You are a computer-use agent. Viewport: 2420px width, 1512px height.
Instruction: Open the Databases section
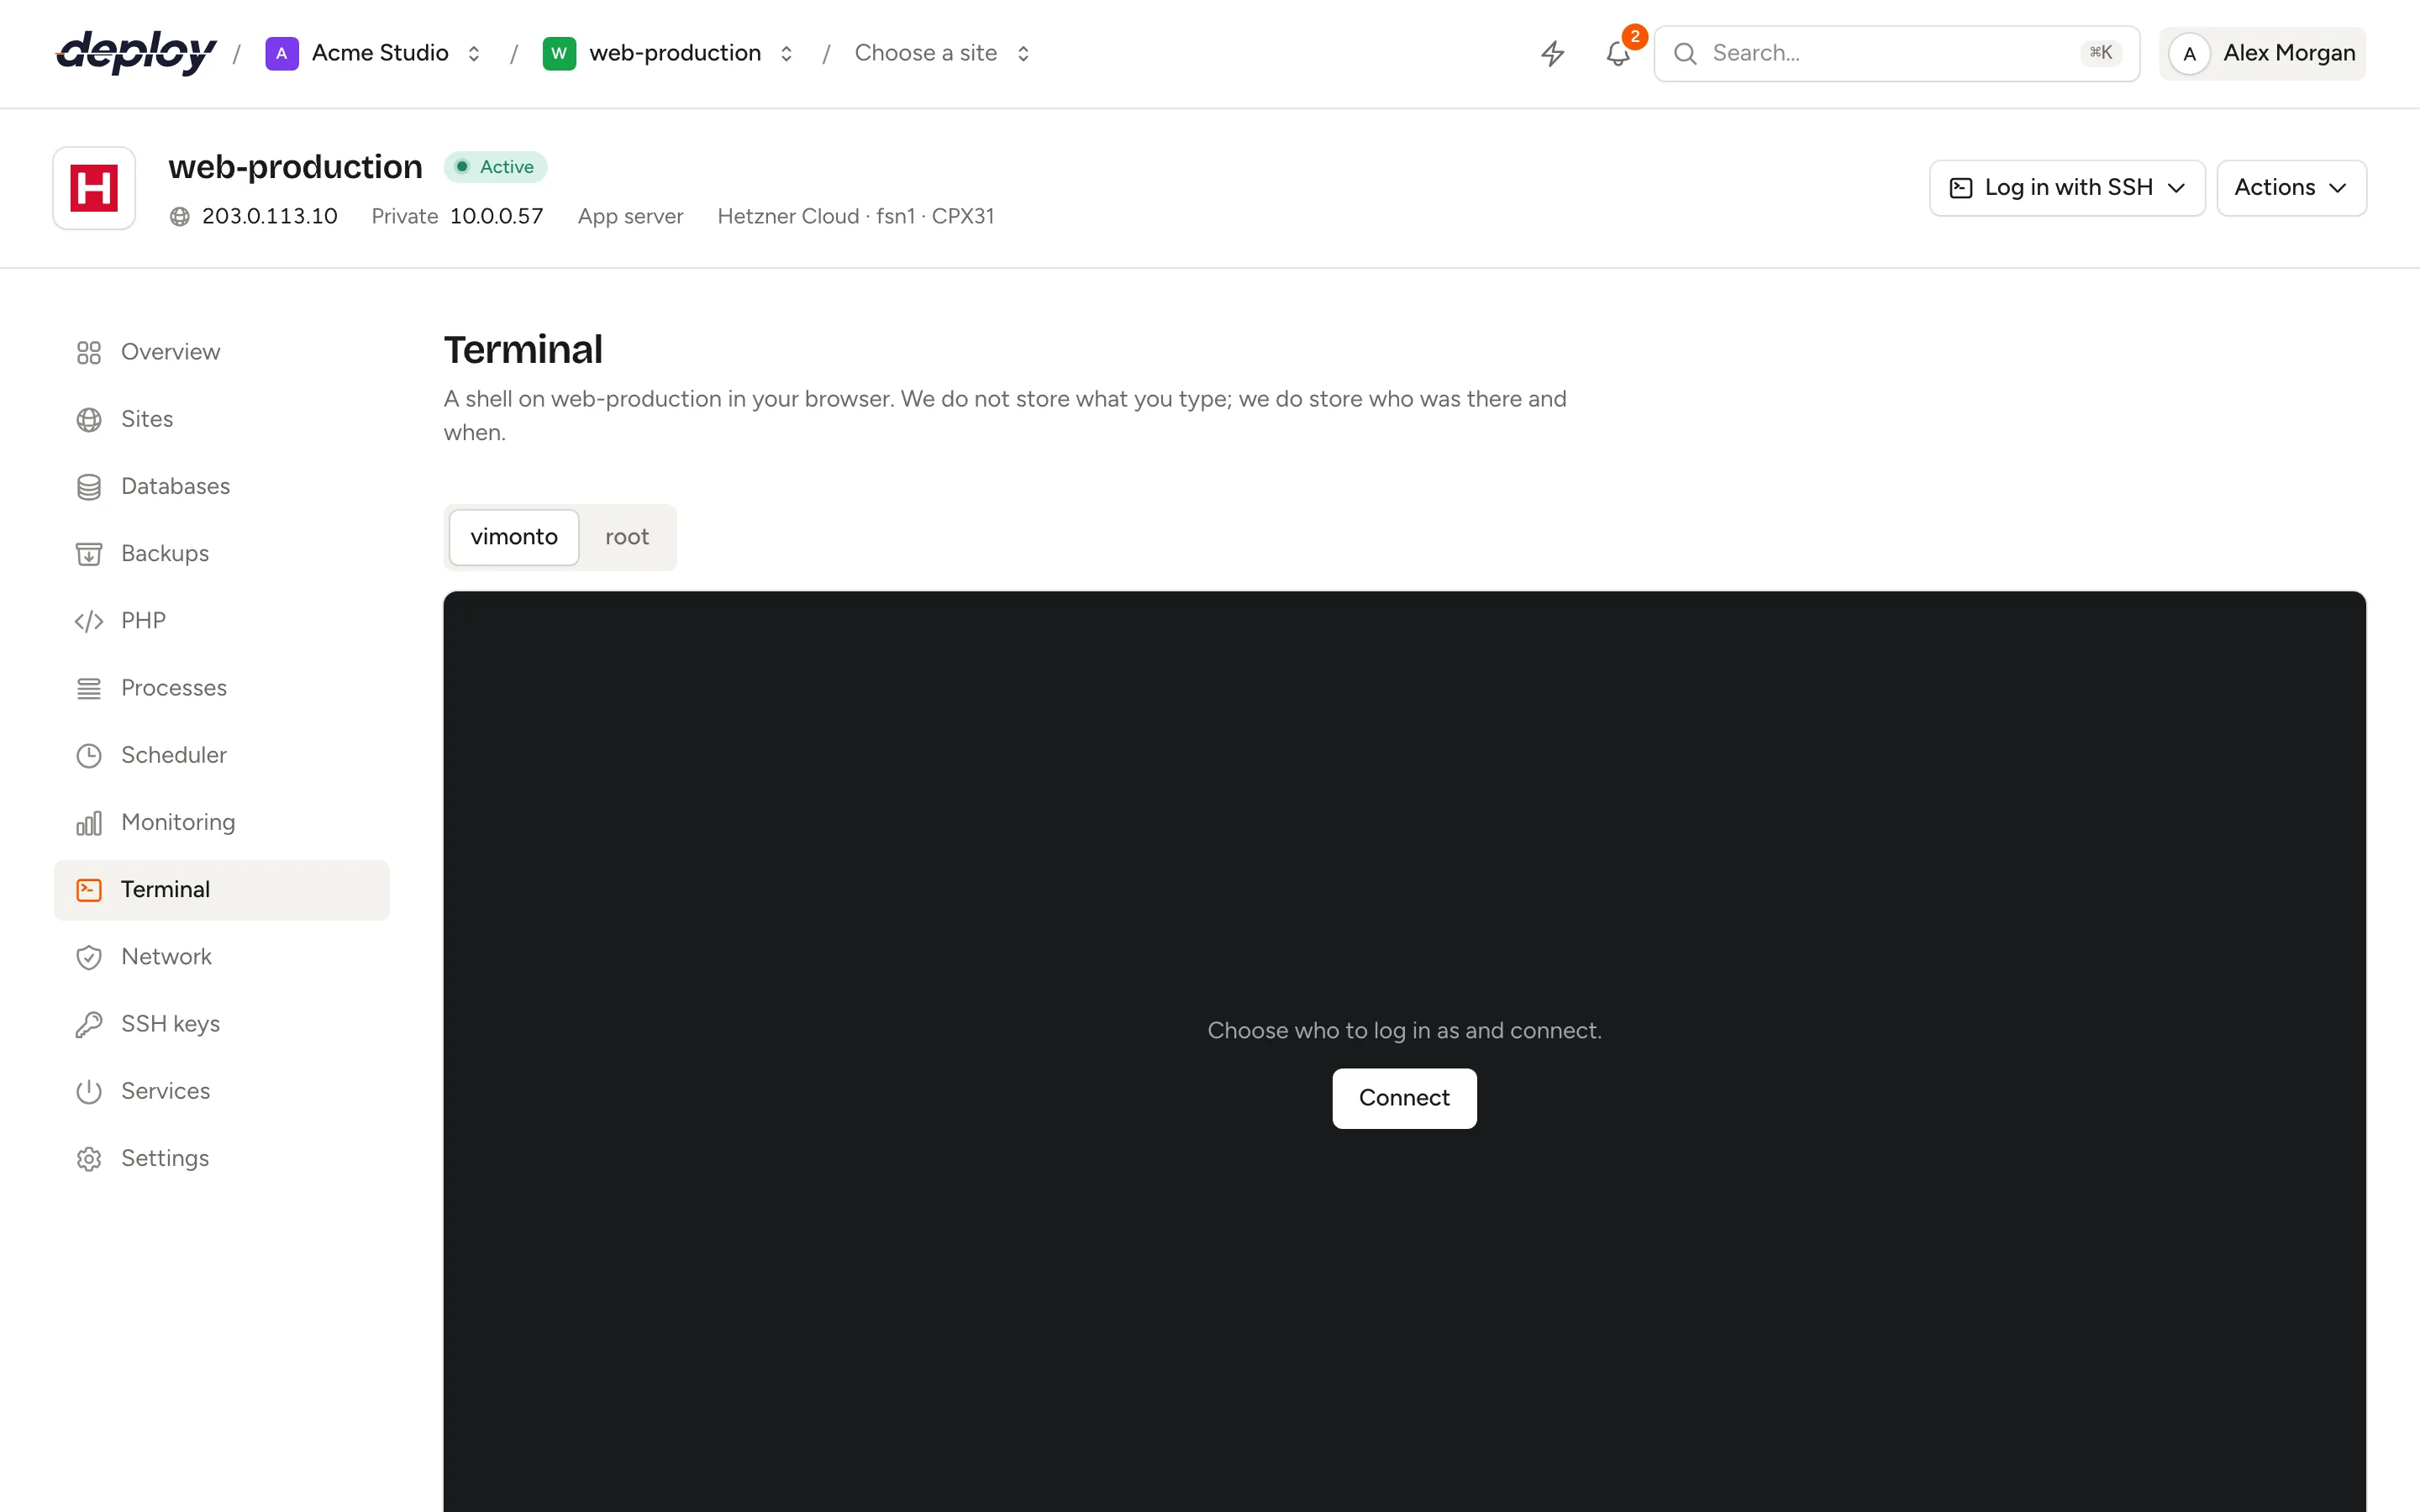coord(222,486)
